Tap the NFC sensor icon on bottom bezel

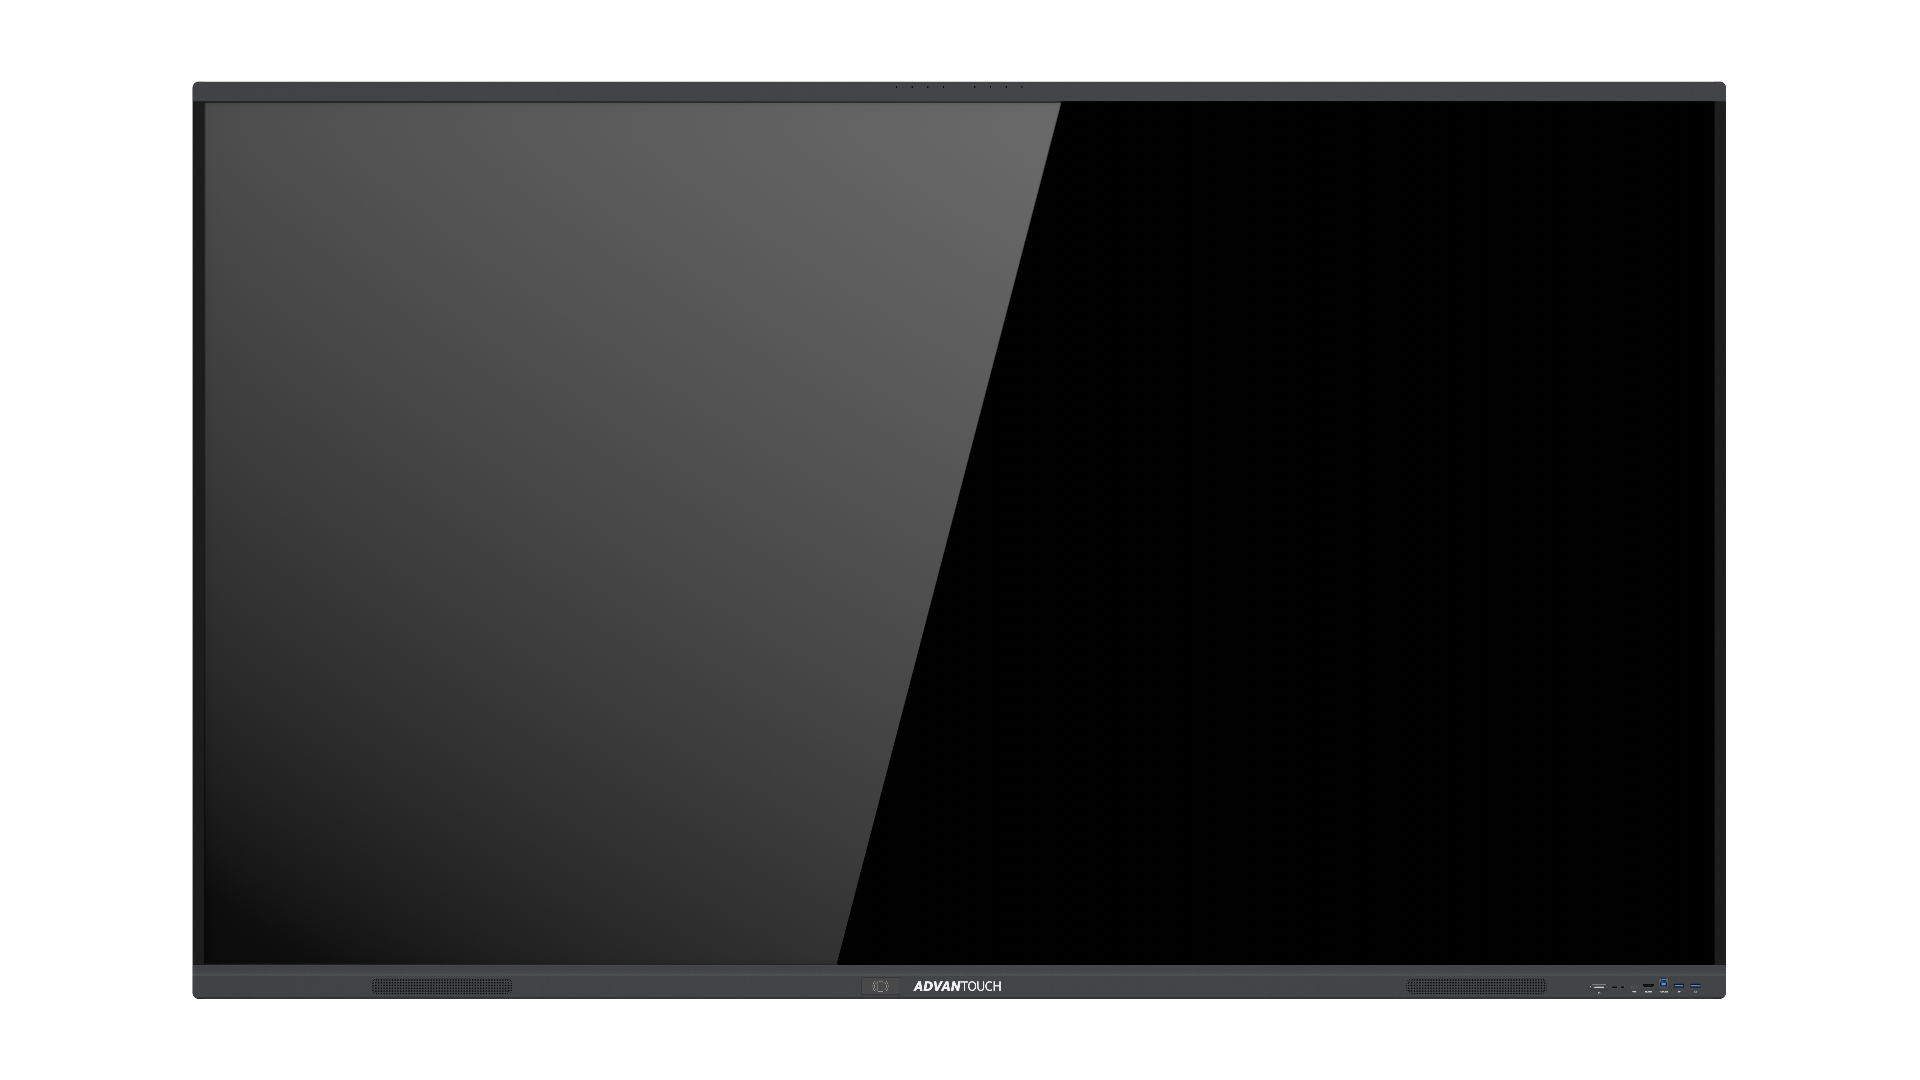(880, 986)
